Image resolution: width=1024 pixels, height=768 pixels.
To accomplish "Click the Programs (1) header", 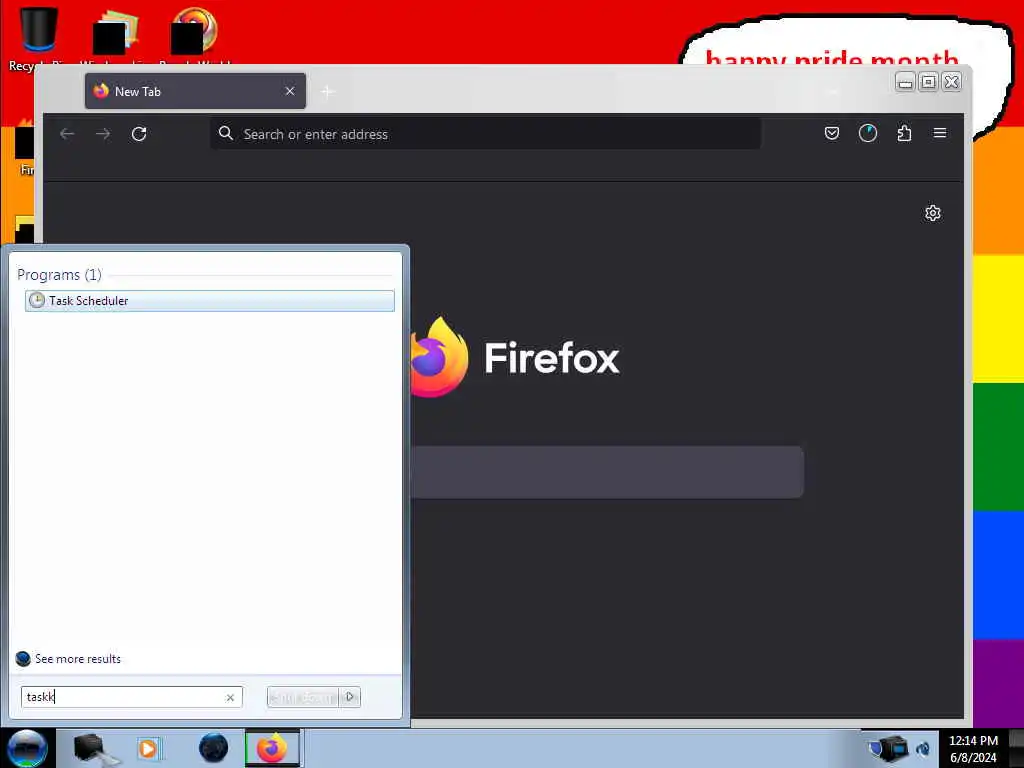I will click(59, 274).
